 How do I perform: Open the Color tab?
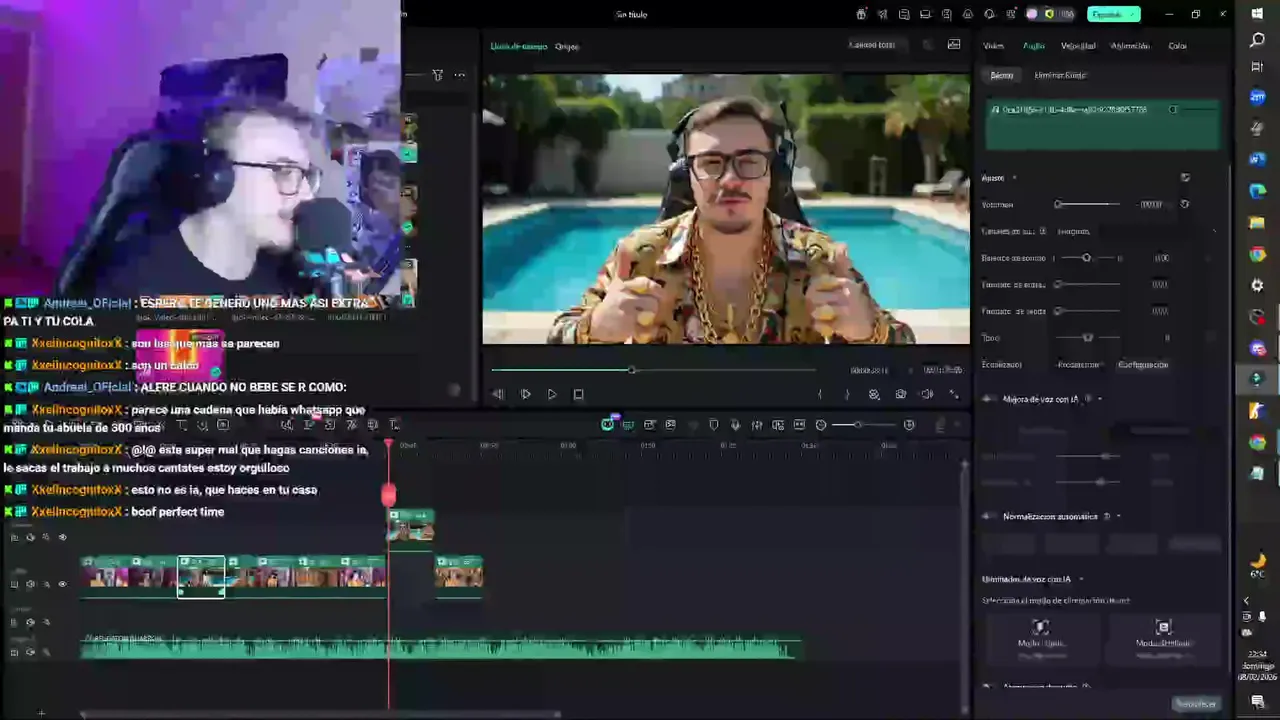click(x=1177, y=46)
